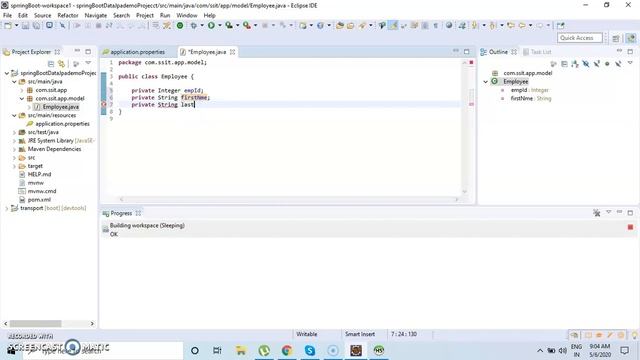640x360 pixels.
Task: Open File Explorer from the Windows taskbar
Action: 241,350
